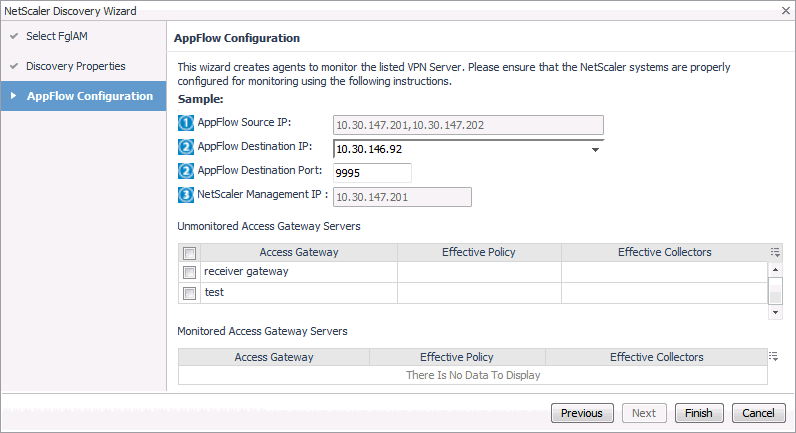Click the Cancel button
This screenshot has height=433, width=796.
pyautogui.click(x=758, y=413)
